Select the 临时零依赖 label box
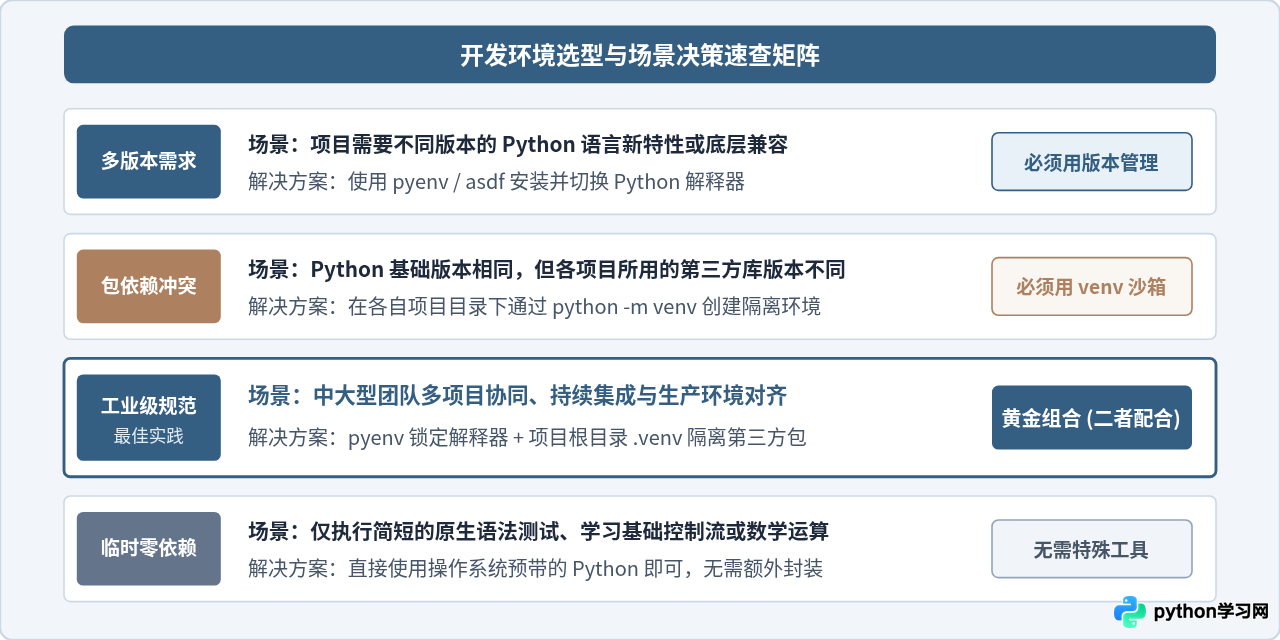The width and height of the screenshot is (1280, 640). [149, 549]
